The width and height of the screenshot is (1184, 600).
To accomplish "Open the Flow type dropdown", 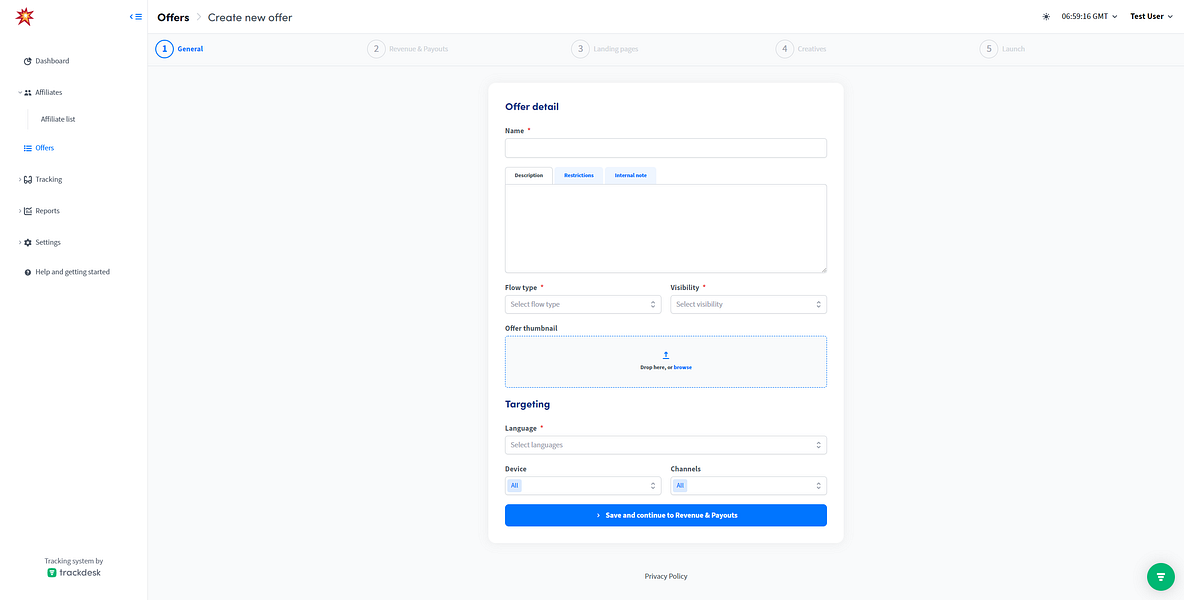I will coord(583,304).
